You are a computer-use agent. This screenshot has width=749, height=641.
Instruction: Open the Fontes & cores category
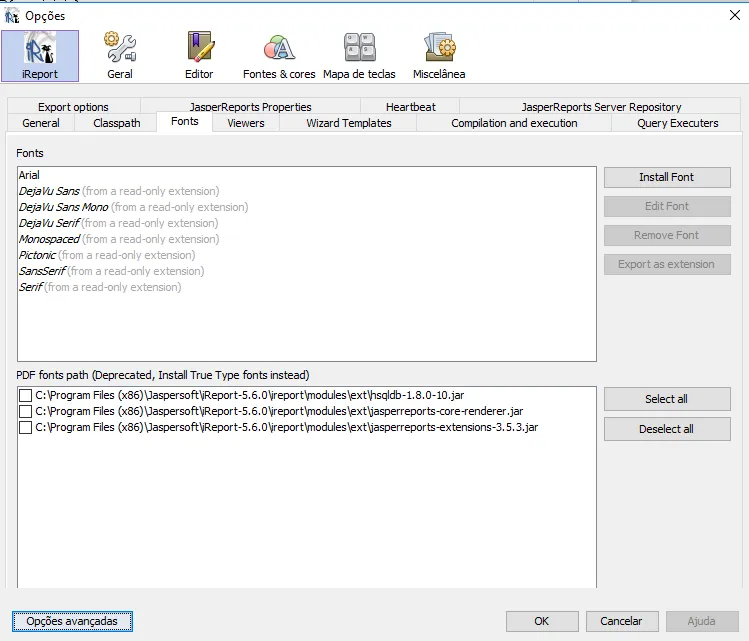pos(279,56)
